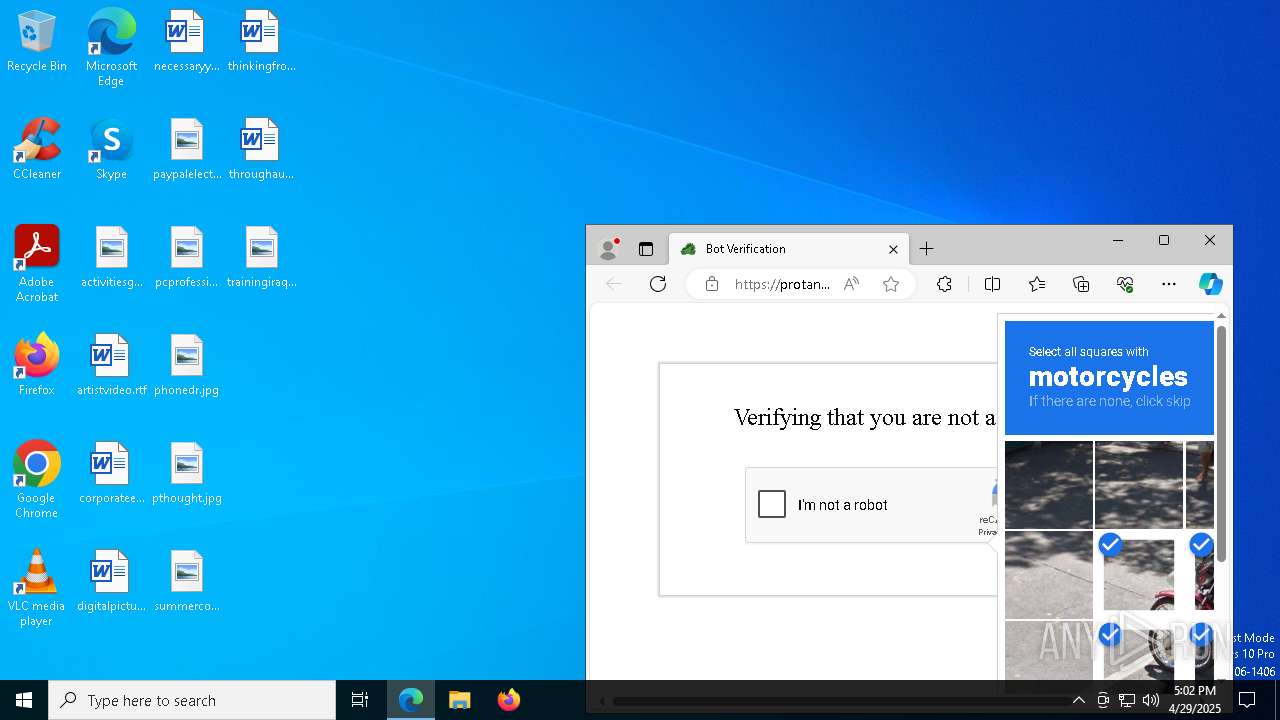Viewport: 1280px width, 720px height.
Task: Select the artistvideo.rtf file icon
Action: click(x=111, y=366)
